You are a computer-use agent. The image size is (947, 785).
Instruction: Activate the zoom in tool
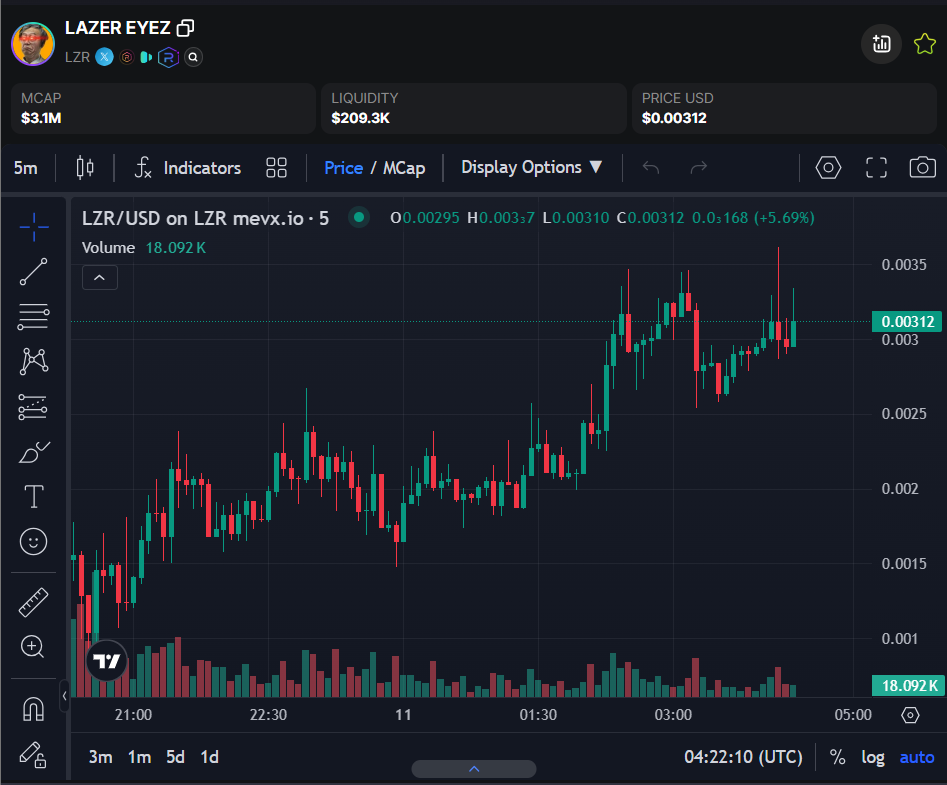pos(33,647)
